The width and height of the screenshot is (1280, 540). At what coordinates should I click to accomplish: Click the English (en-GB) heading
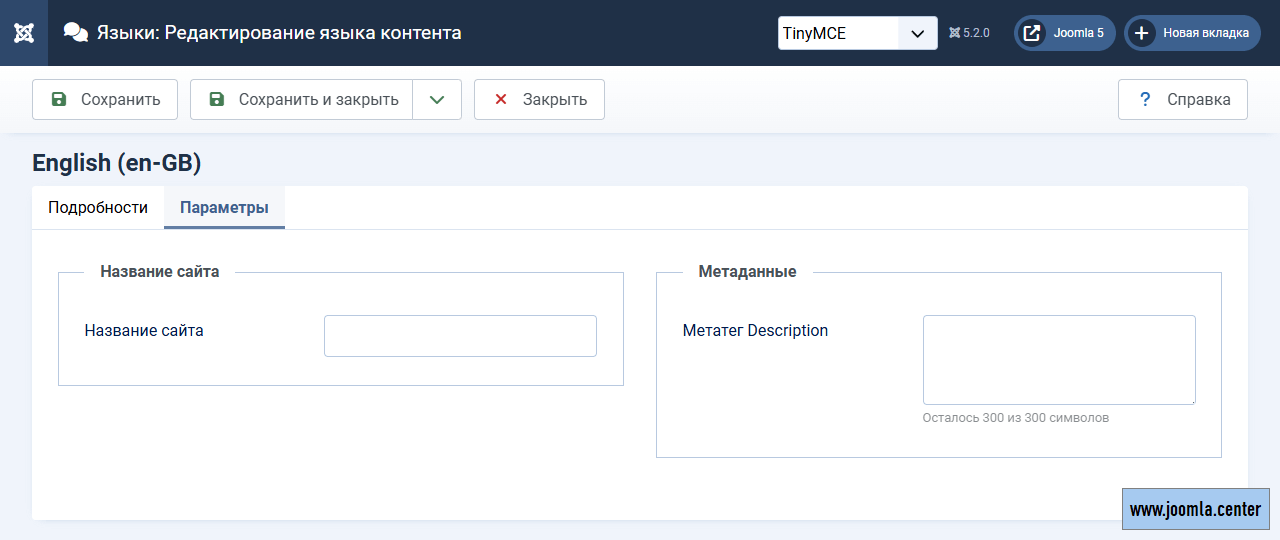point(116,163)
